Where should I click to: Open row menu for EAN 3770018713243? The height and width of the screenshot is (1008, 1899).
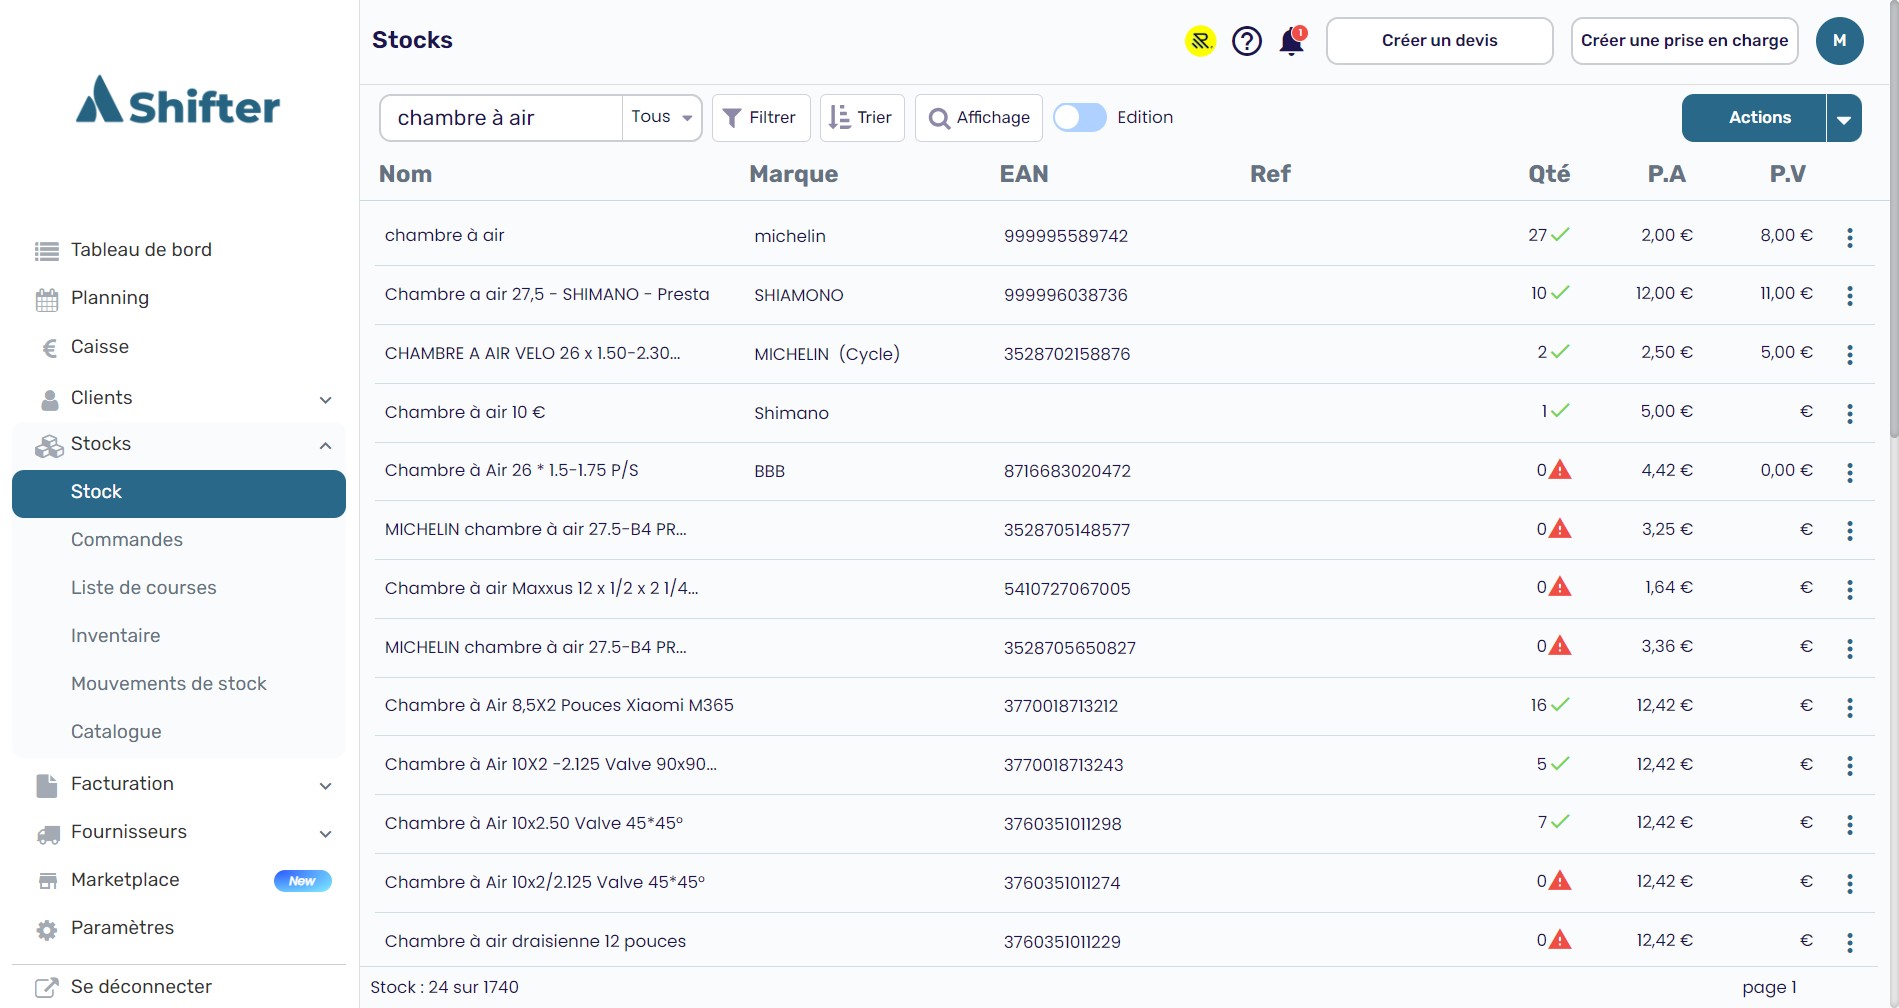(x=1849, y=766)
